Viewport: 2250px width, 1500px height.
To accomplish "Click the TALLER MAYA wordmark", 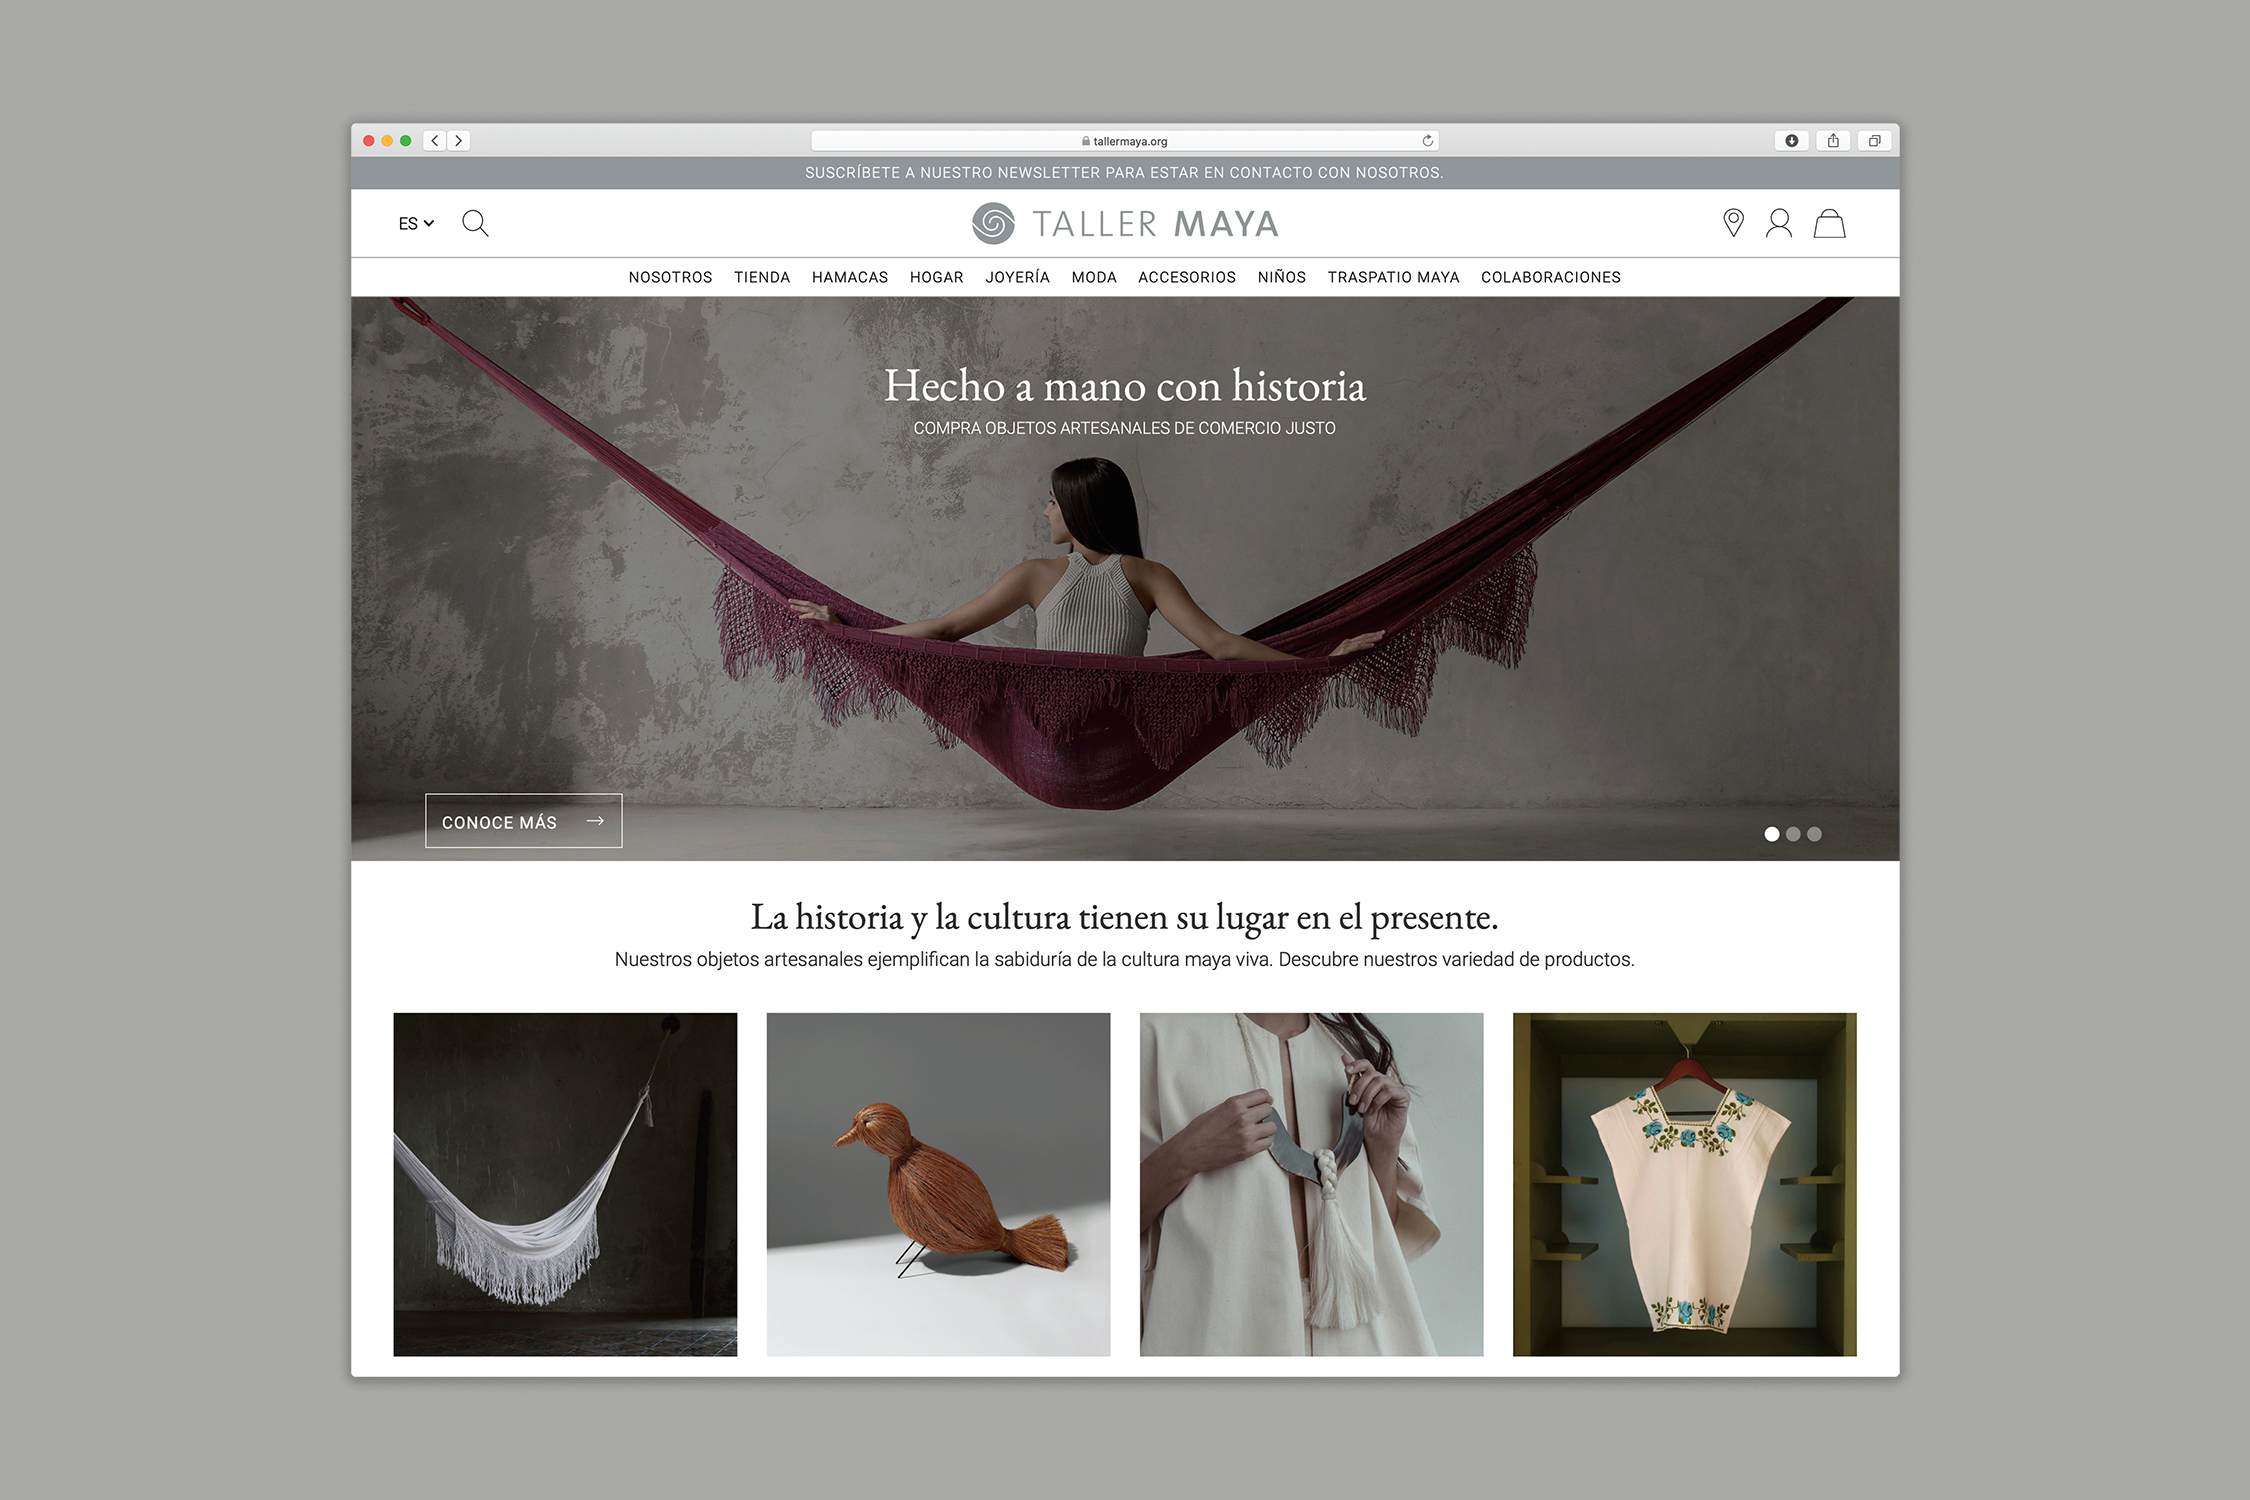I will 1156,224.
